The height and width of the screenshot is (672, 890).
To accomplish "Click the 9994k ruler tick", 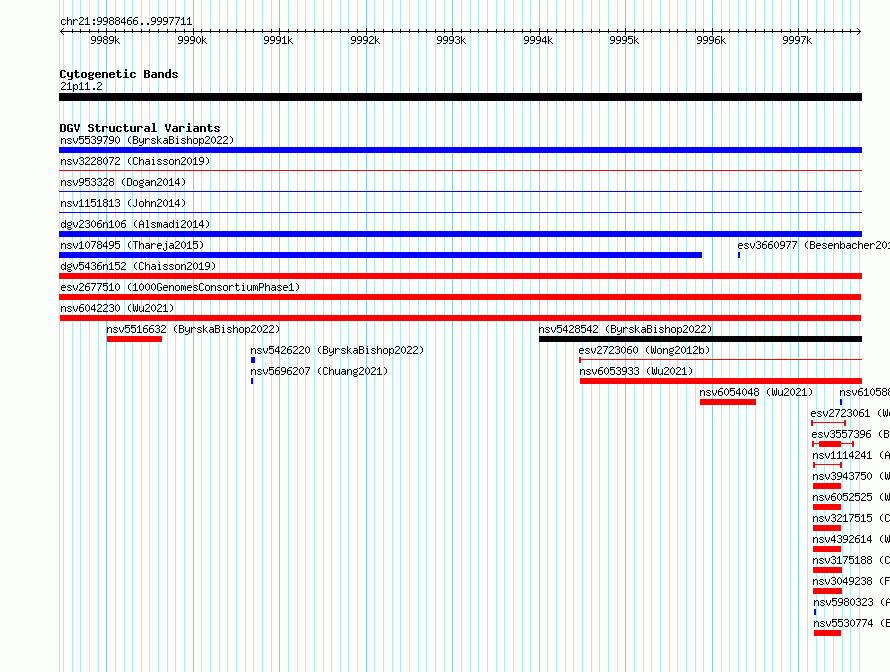I will click(x=538, y=40).
